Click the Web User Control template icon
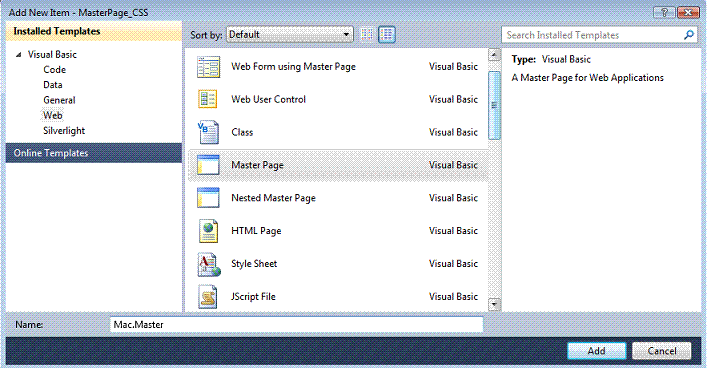This screenshot has width=707, height=368. click(x=208, y=99)
